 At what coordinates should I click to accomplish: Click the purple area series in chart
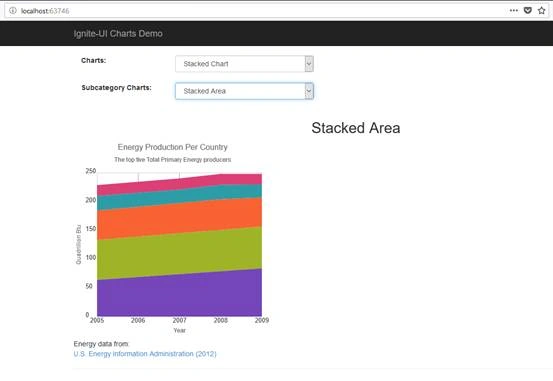pos(179,296)
